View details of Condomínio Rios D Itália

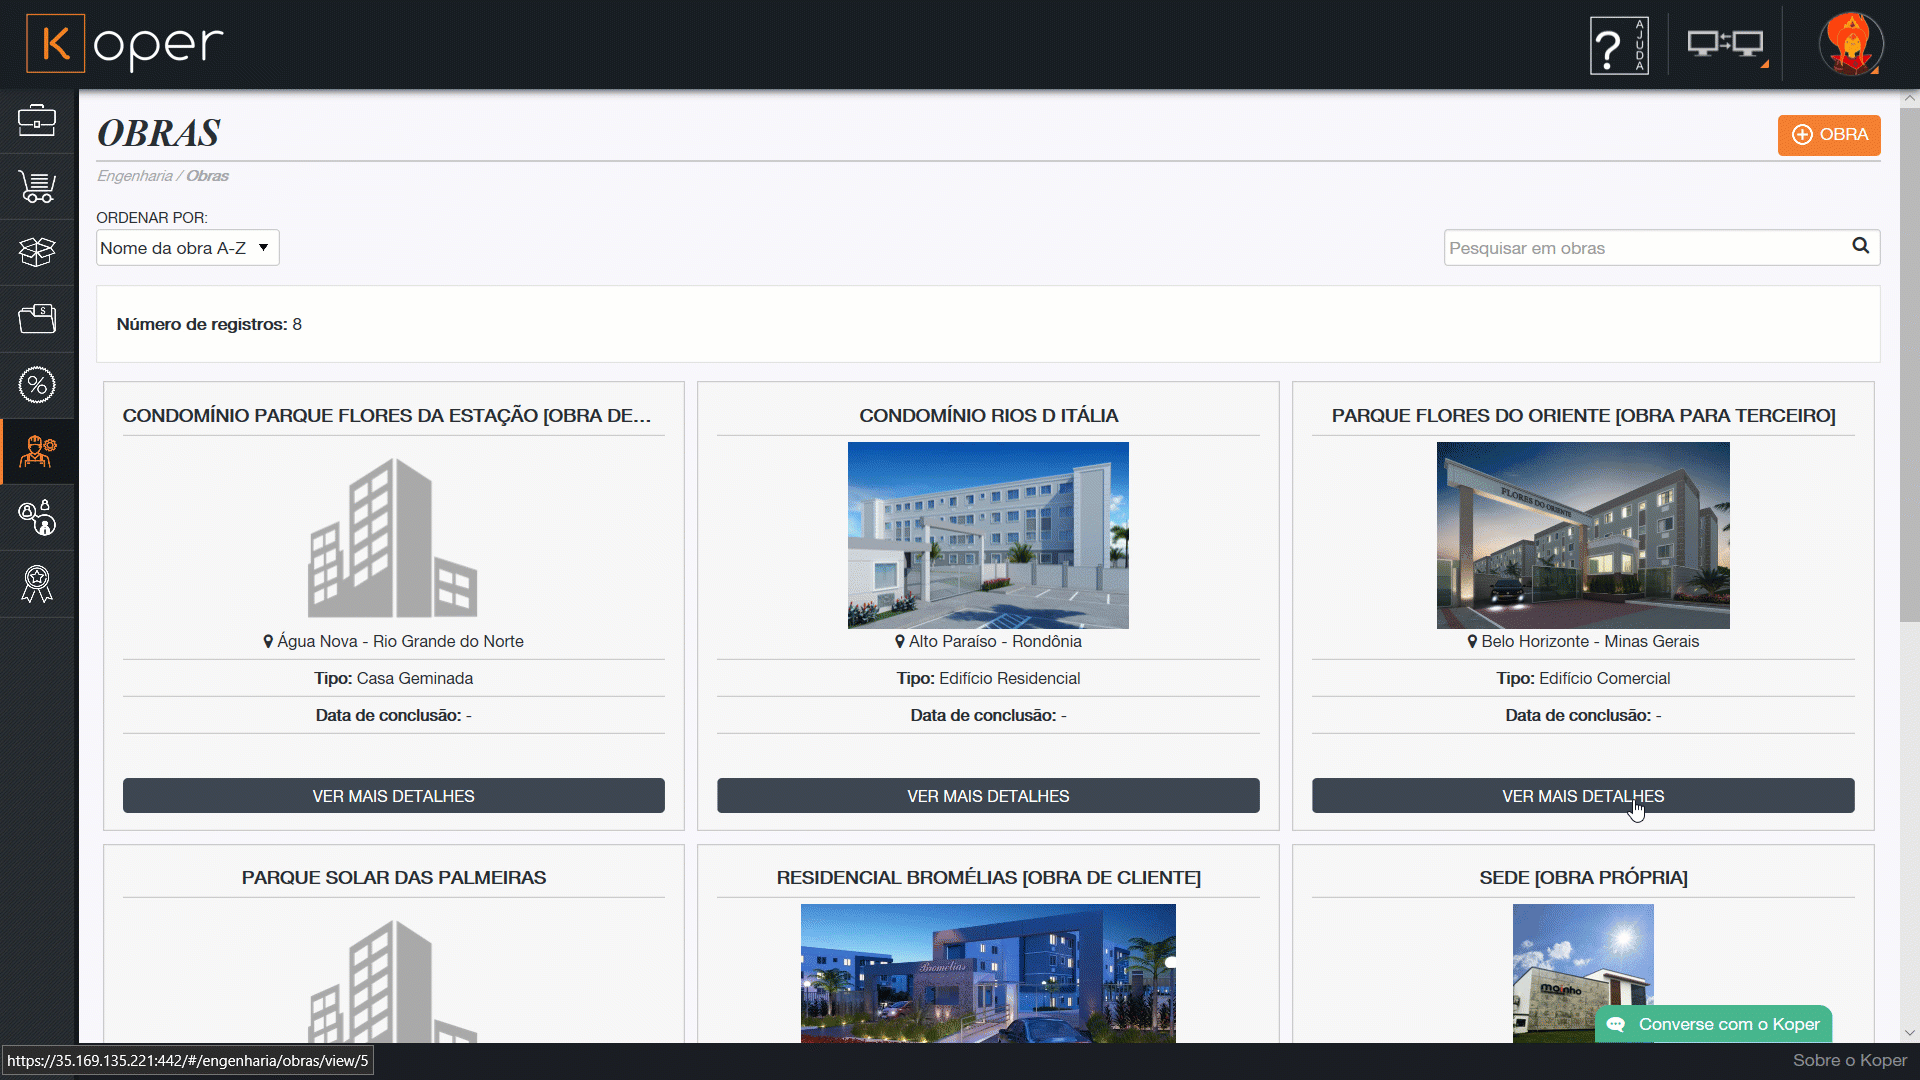[x=987, y=796]
